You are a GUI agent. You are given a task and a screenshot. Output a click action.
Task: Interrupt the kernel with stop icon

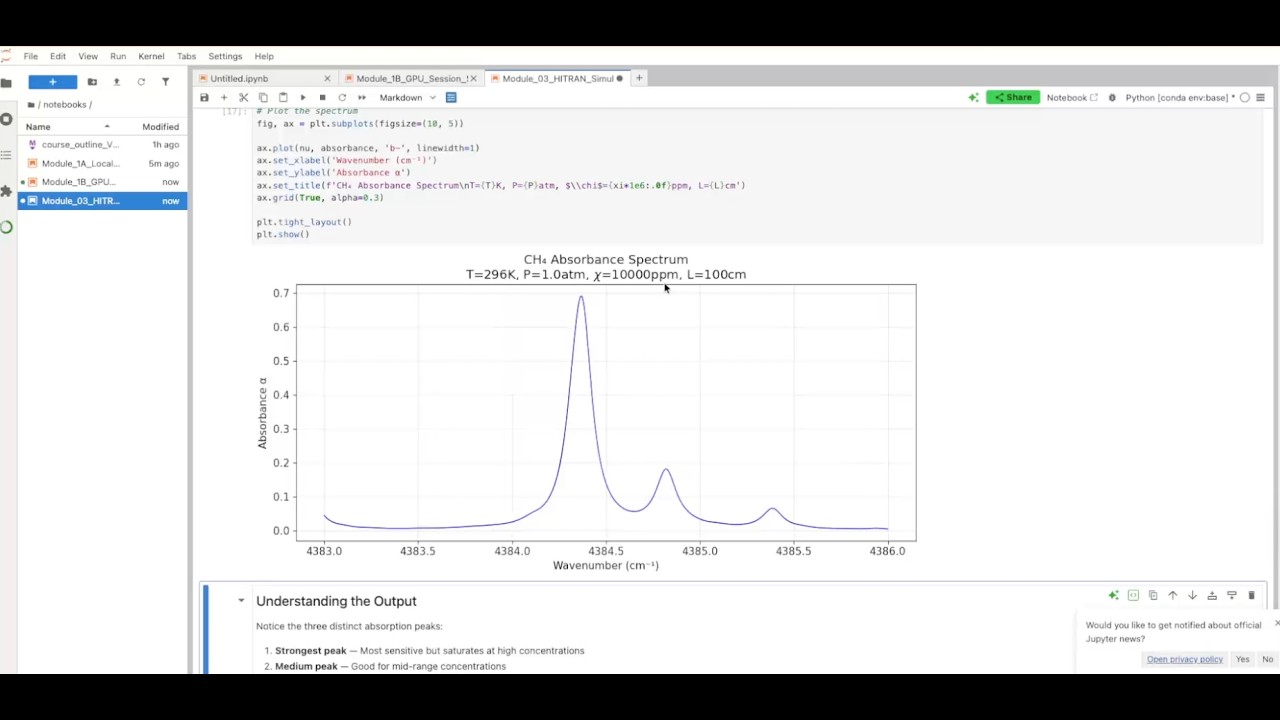pos(322,98)
